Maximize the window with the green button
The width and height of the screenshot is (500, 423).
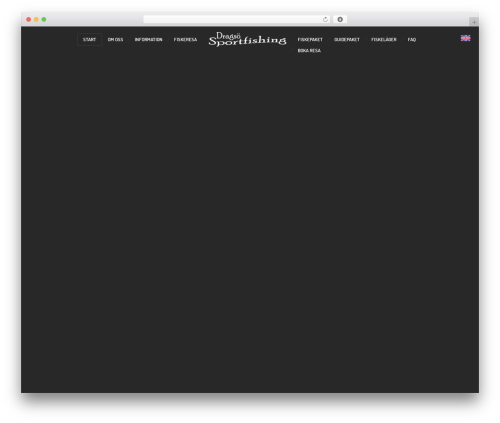(44, 19)
